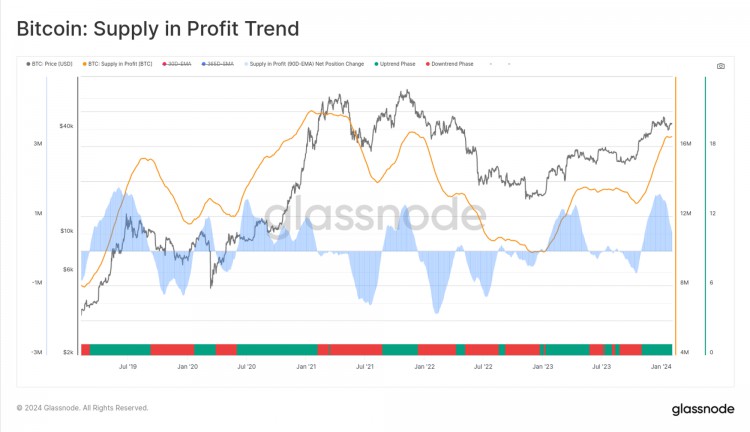Toggle the BTC: Price (USD) legend item
Image resolution: width=750 pixels, height=432 pixels.
pyautogui.click(x=49, y=64)
